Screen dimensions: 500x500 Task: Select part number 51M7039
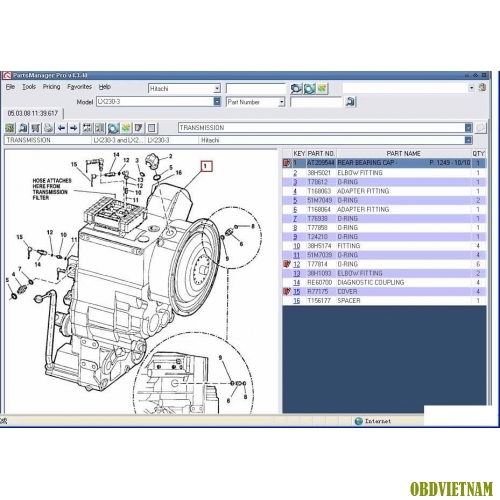coord(319,255)
